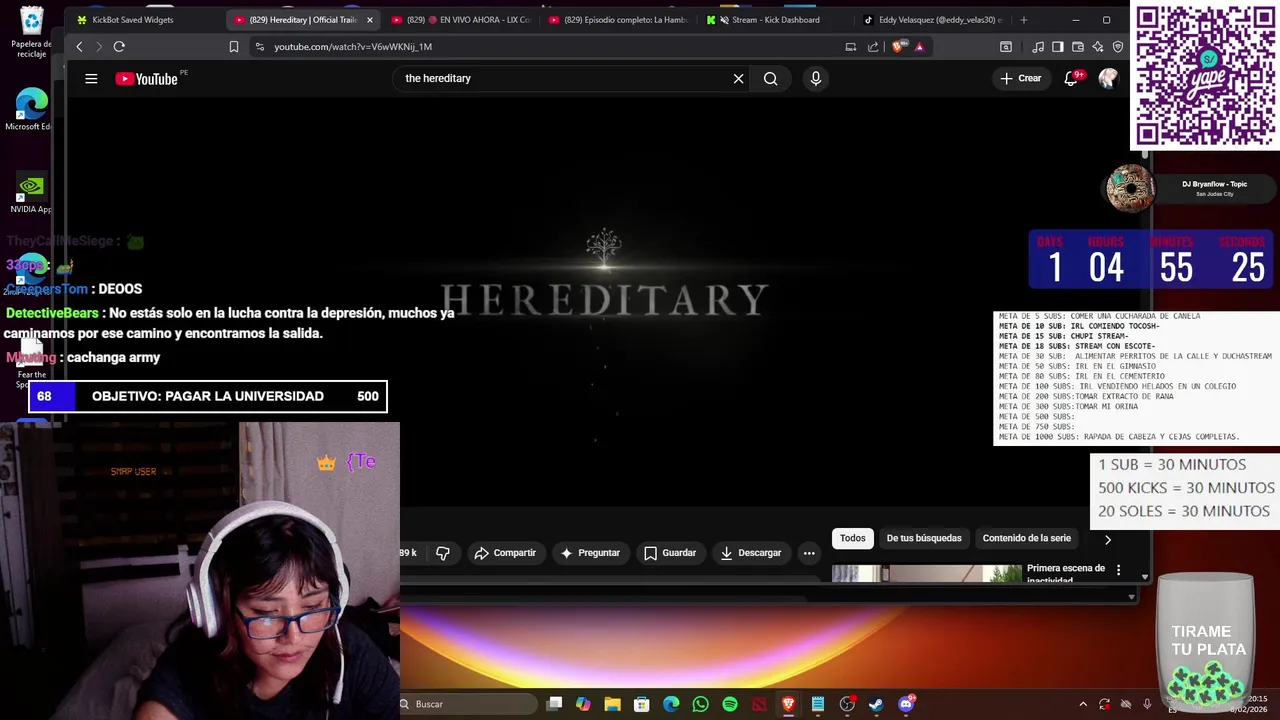Open Leo AI sparkle icon in toolbar

point(1098,46)
